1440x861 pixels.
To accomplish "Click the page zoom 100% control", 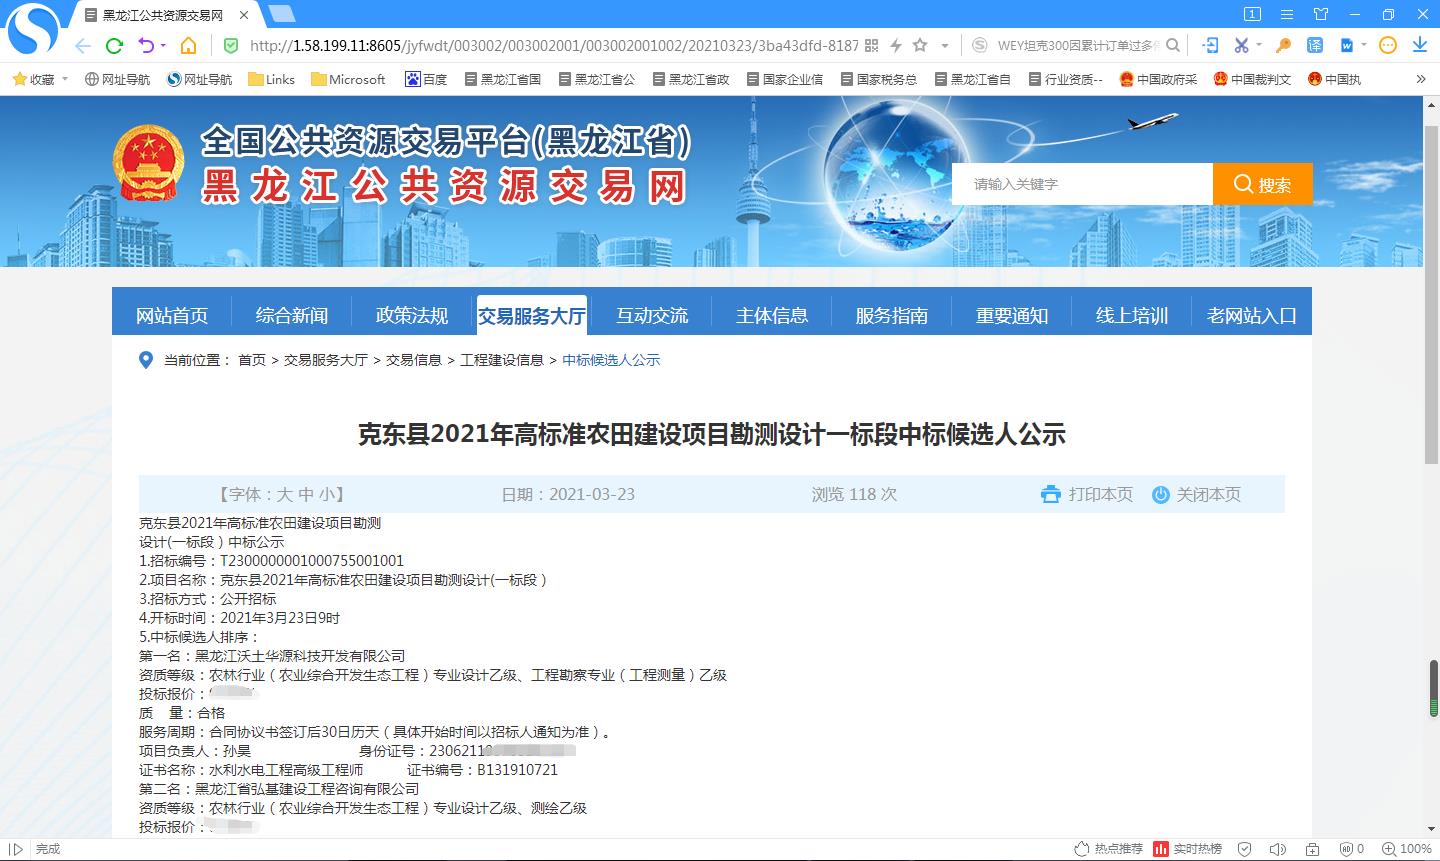I will (x=1408, y=849).
